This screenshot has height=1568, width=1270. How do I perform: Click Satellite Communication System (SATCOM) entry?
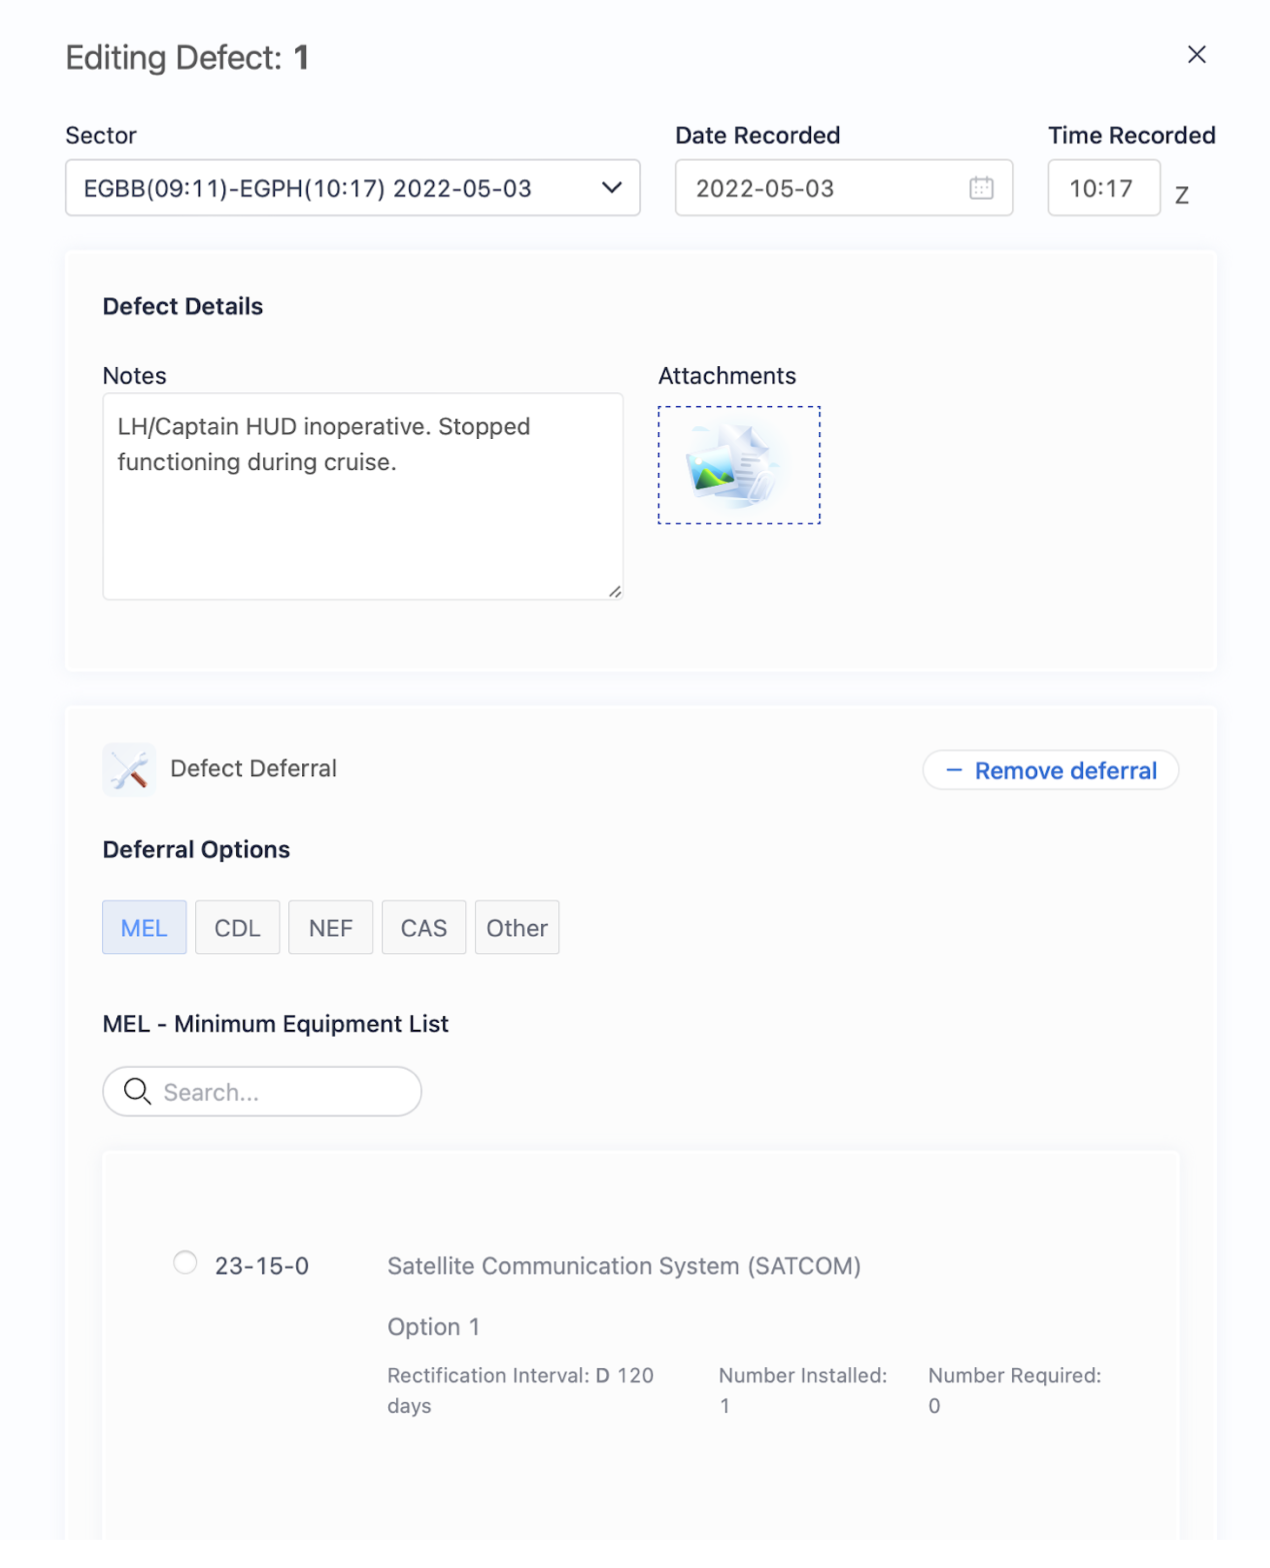623,1266
